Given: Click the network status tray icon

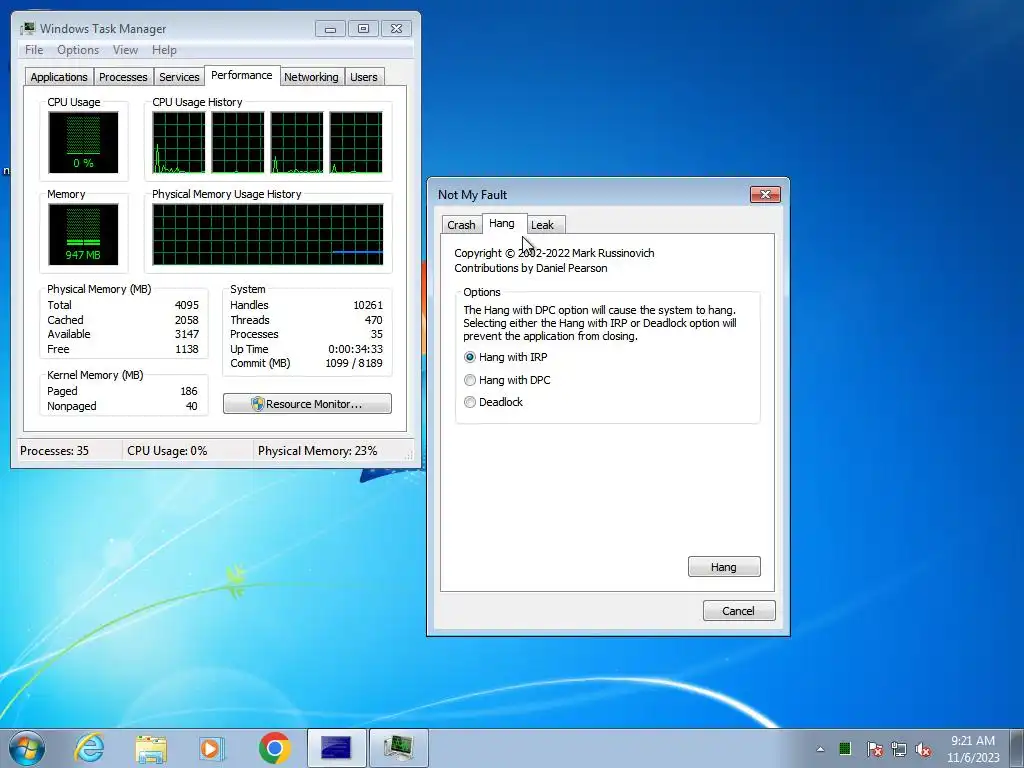Looking at the screenshot, I should pos(899,749).
